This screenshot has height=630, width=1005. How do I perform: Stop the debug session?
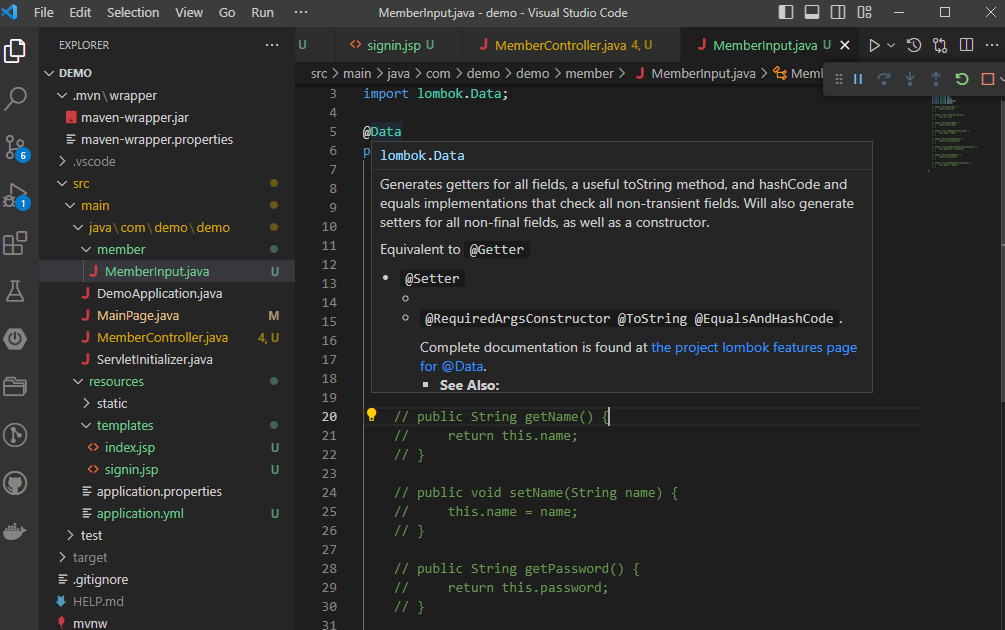tap(988, 79)
